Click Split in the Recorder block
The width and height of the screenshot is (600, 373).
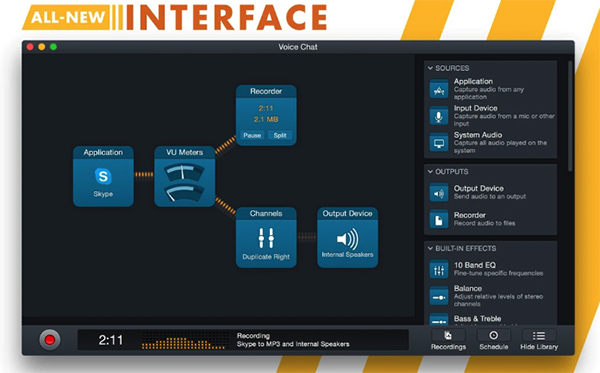pos(280,135)
